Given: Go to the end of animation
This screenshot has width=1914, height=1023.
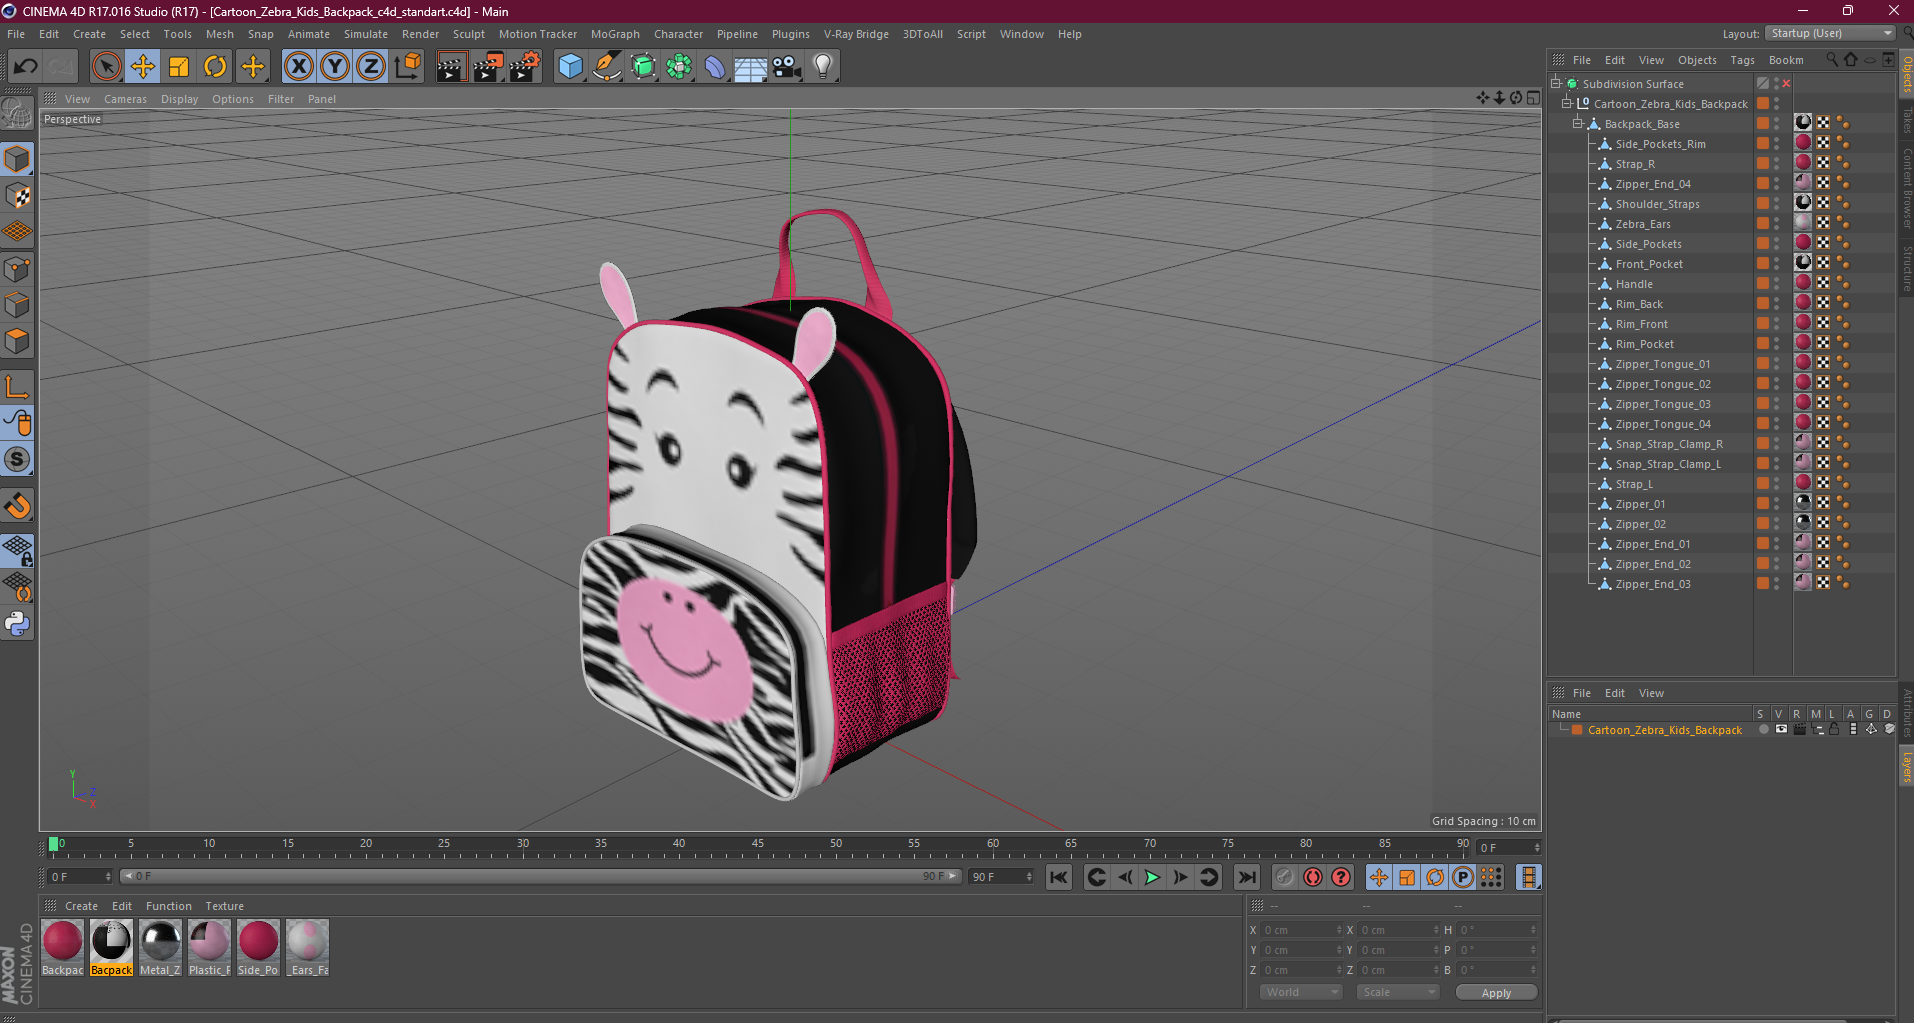Looking at the screenshot, I should [1246, 877].
